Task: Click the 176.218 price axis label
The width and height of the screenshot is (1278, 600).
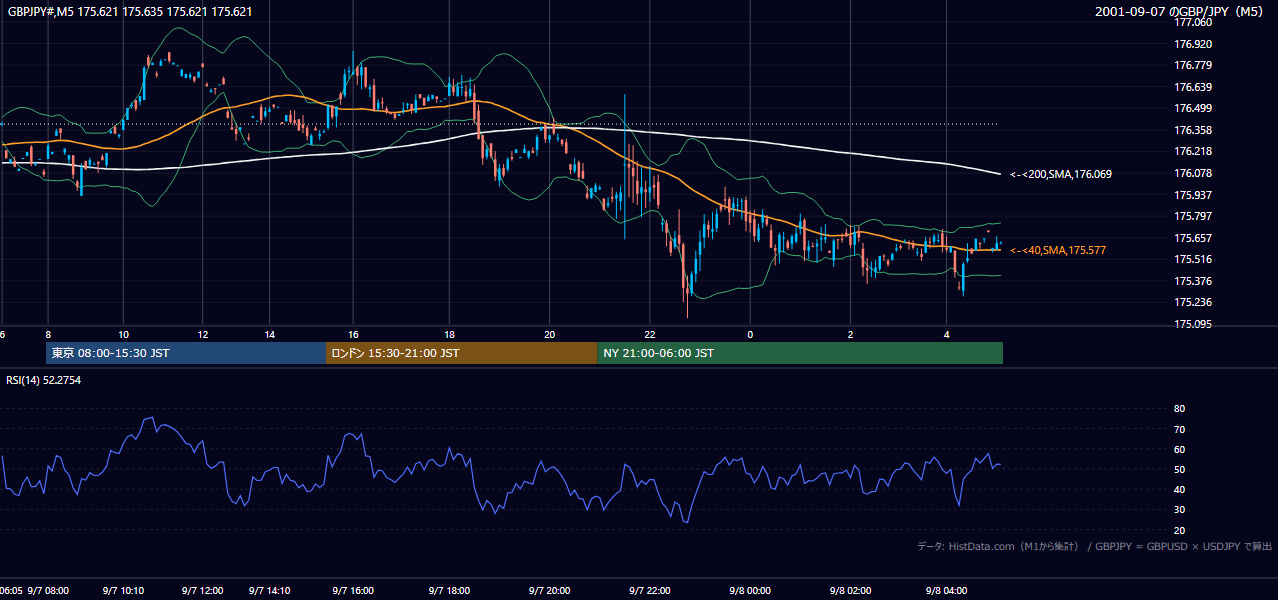Action: tap(1193, 151)
